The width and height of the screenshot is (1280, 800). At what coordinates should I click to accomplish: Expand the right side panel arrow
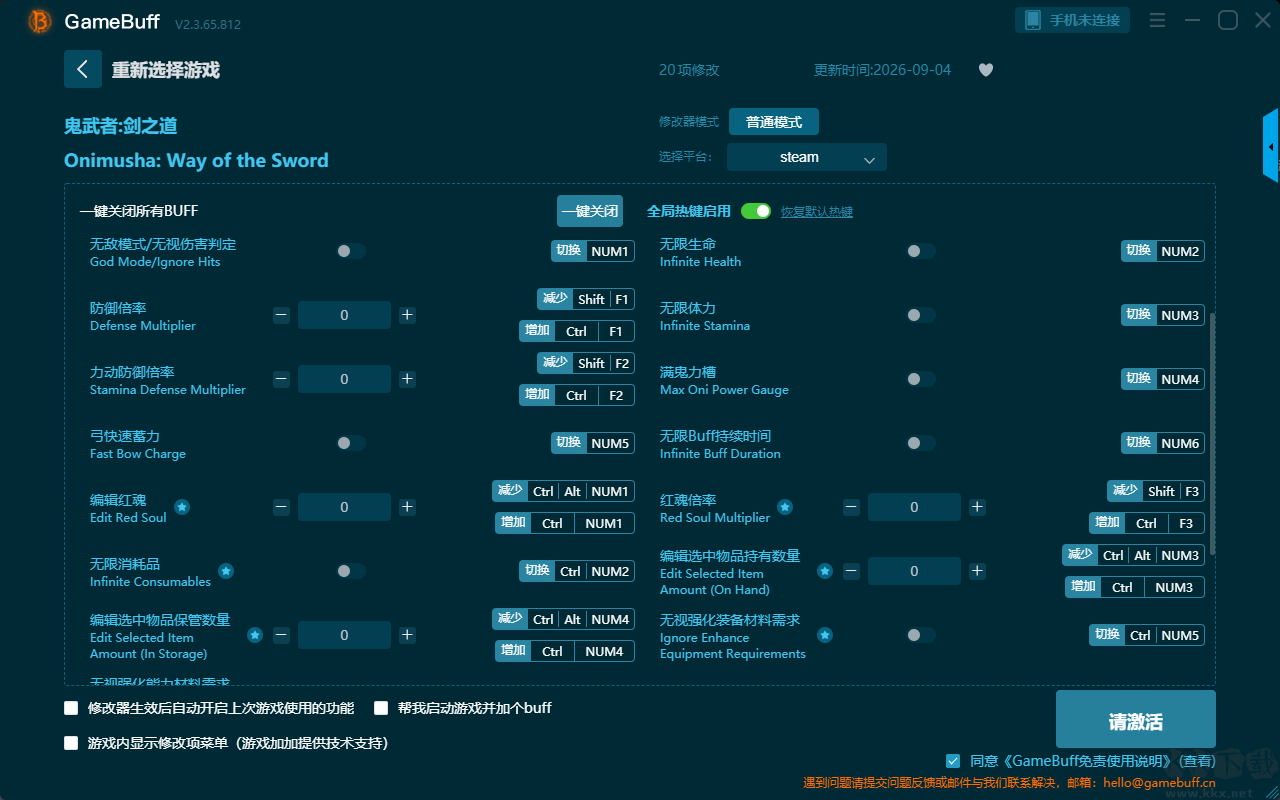tap(1271, 146)
